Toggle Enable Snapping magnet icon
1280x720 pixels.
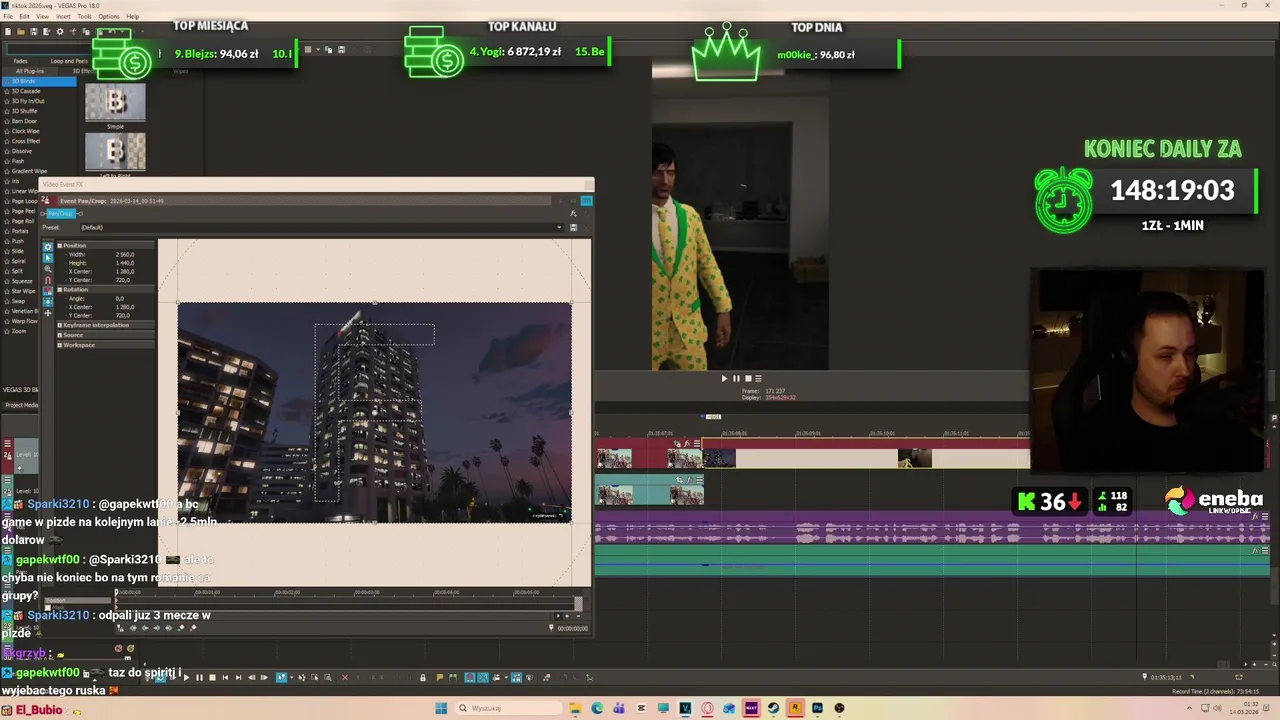coord(48,280)
